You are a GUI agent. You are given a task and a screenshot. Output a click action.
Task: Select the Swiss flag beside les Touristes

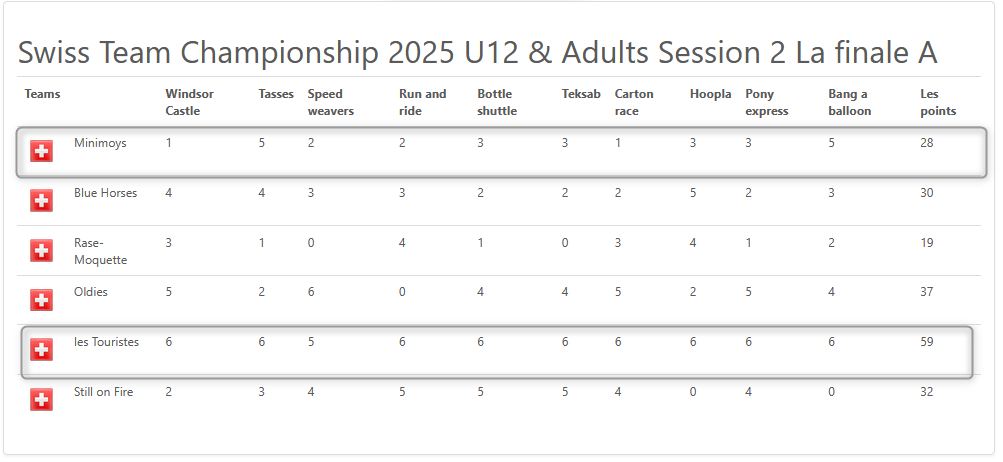42,350
